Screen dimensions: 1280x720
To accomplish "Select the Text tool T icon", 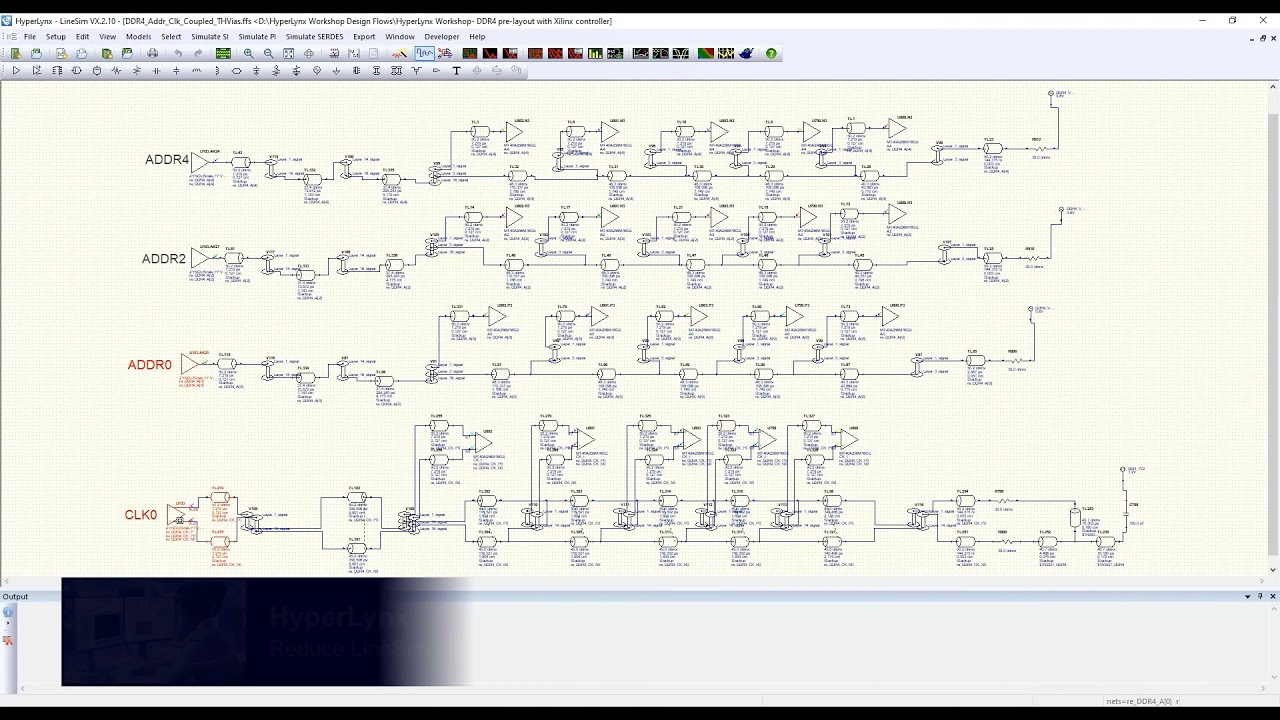I will (x=457, y=71).
